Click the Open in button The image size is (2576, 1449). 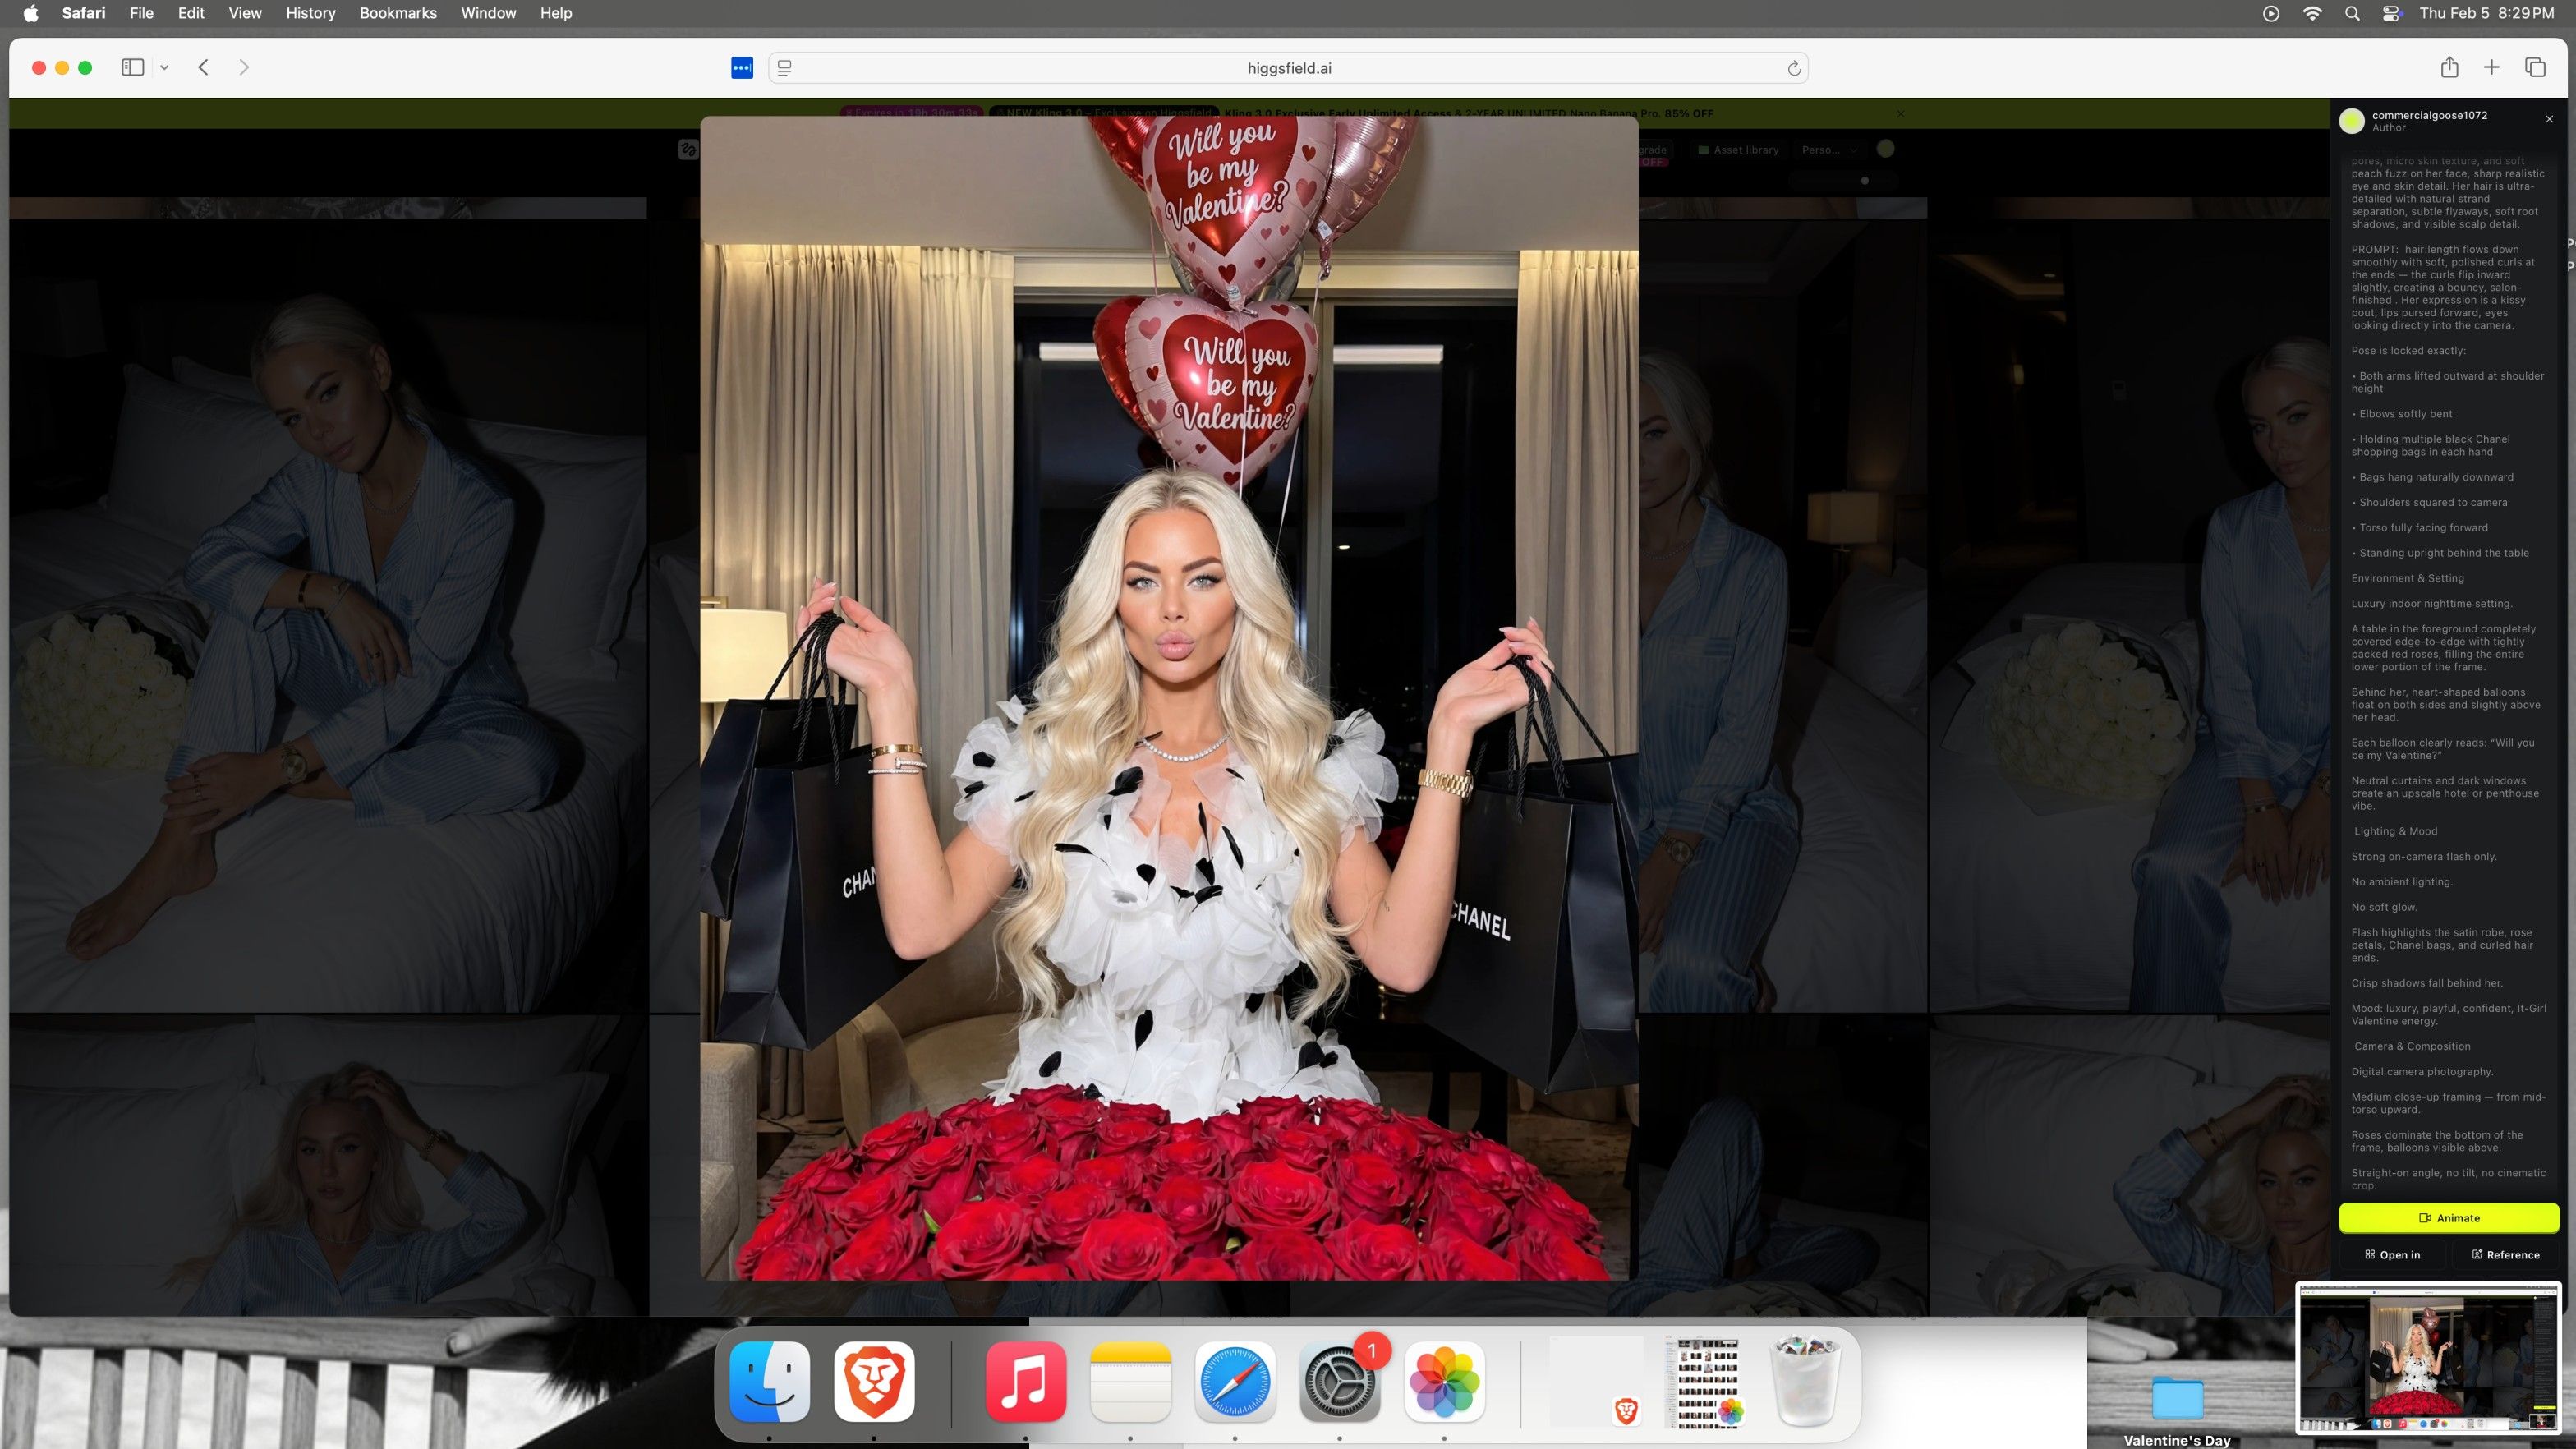coord(2392,1255)
